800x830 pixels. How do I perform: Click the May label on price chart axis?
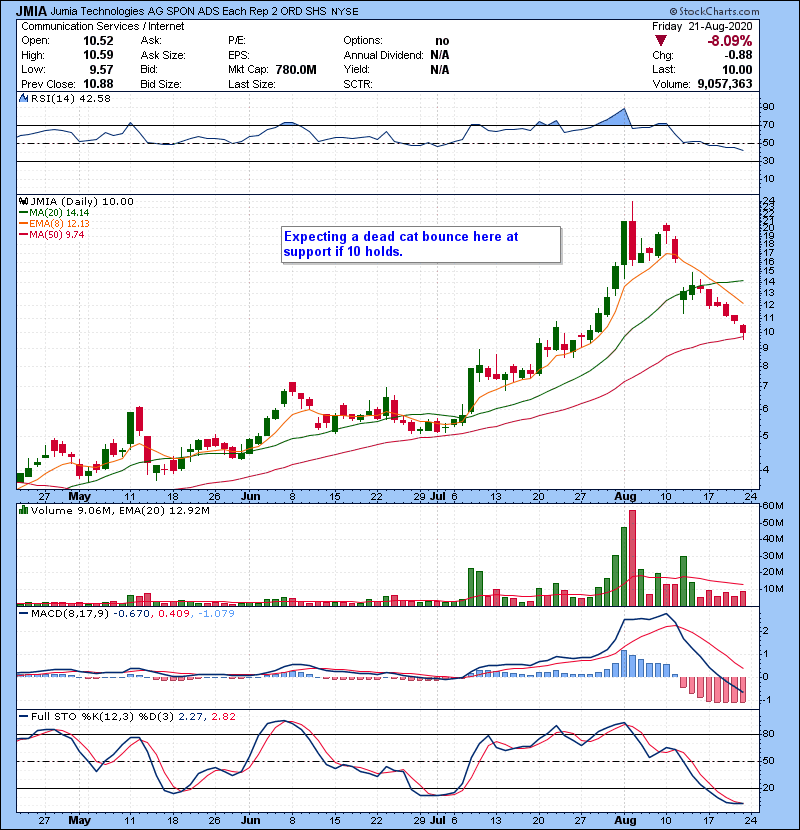click(80, 497)
